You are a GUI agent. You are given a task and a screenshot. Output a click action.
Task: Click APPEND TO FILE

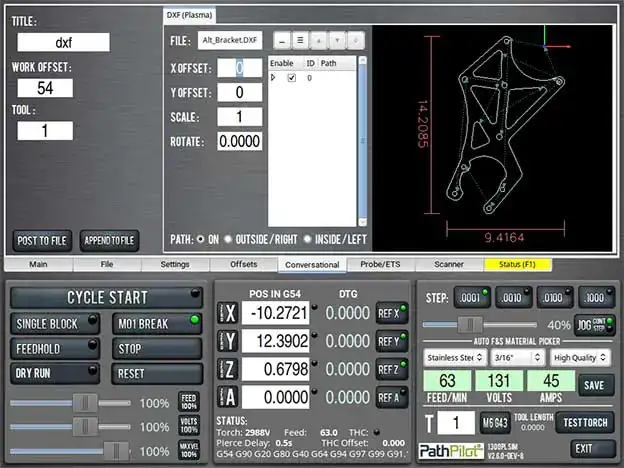[109, 241]
